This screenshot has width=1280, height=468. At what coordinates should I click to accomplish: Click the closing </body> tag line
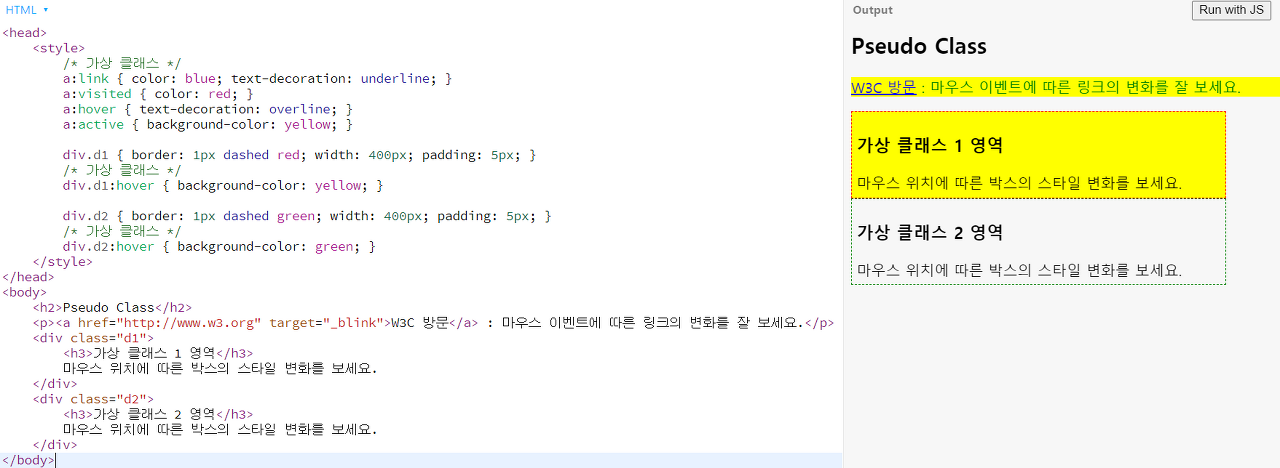point(28,460)
